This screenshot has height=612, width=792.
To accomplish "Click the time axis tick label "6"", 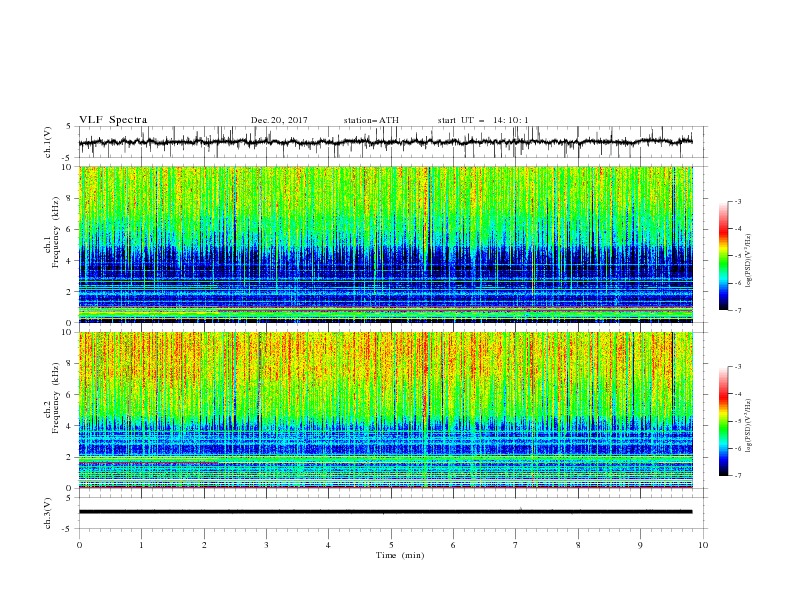I will tap(453, 545).
